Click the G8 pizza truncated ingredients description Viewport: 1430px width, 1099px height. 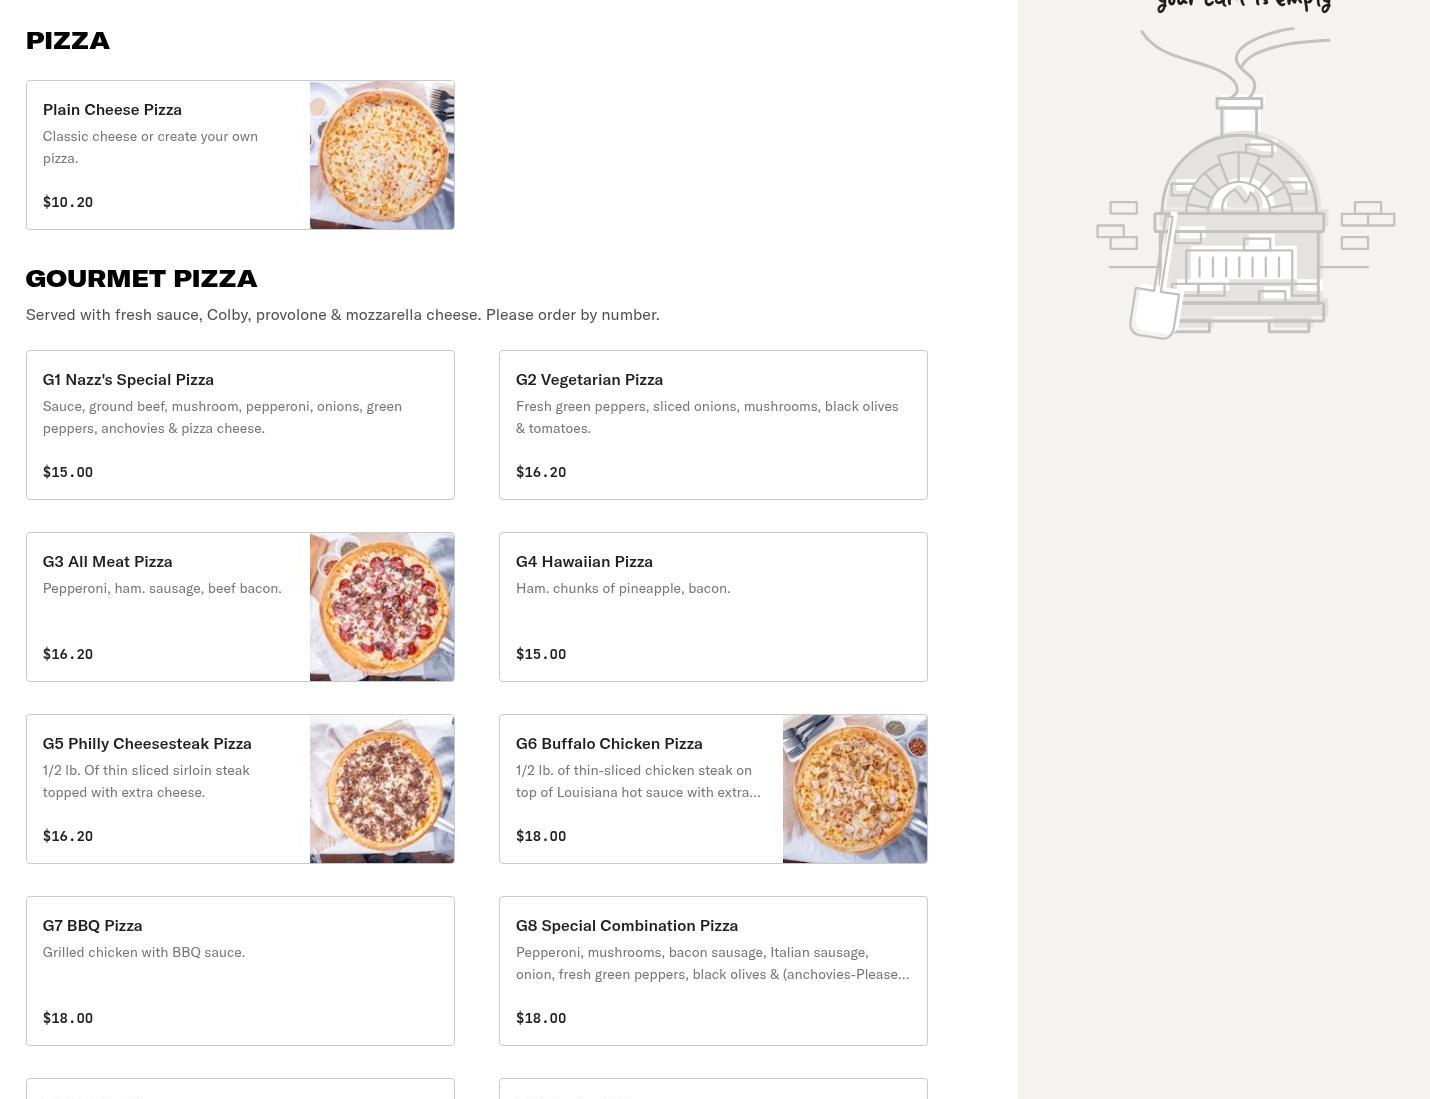(x=712, y=963)
